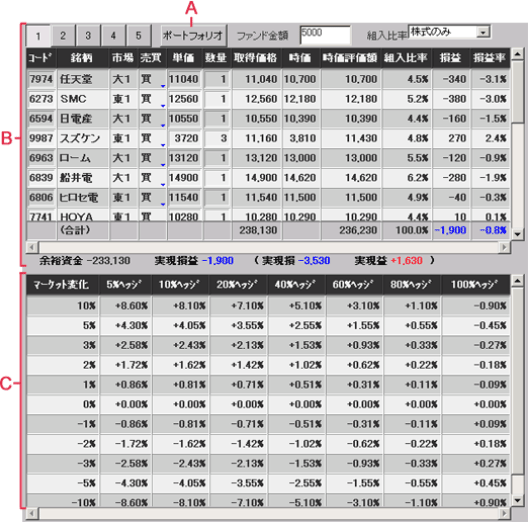Select tab 4
528x522 pixels.
click(x=113, y=35)
